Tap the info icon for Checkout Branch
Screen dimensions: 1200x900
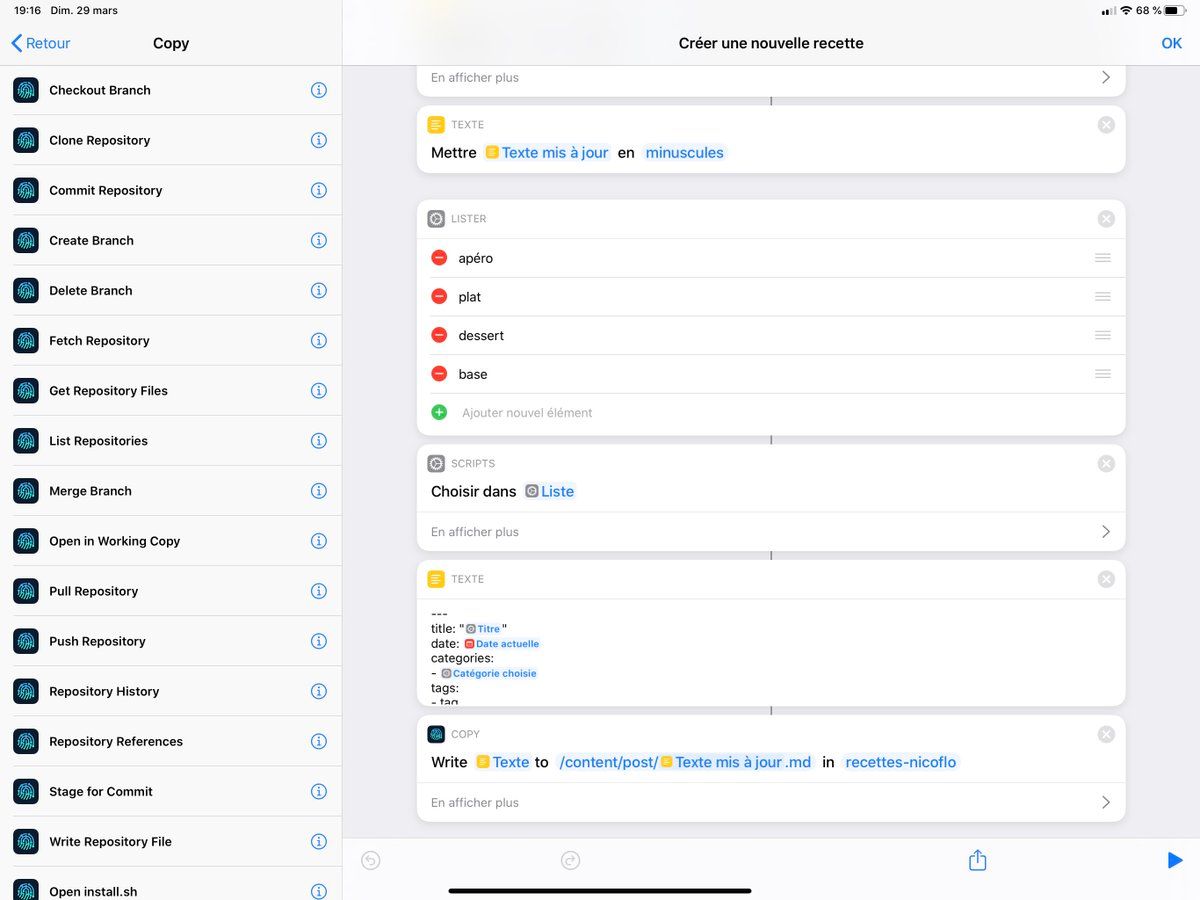[x=319, y=90]
